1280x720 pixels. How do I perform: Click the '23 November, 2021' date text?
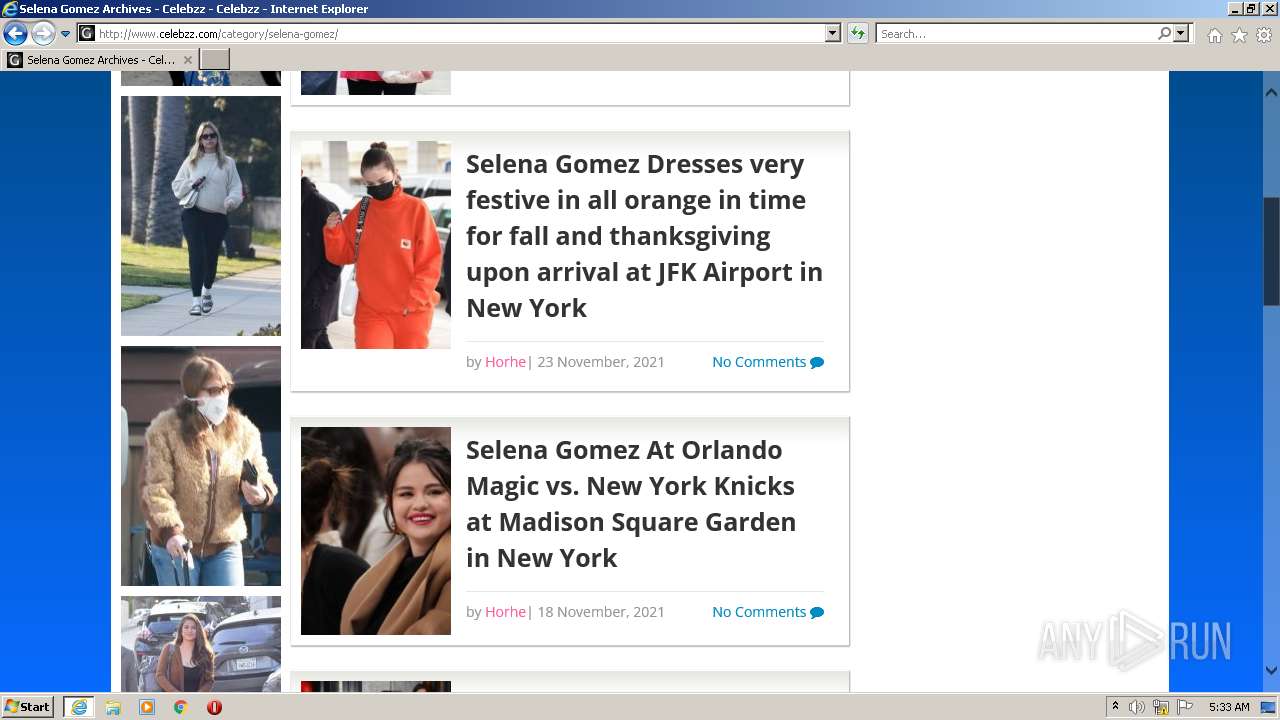[601, 362]
